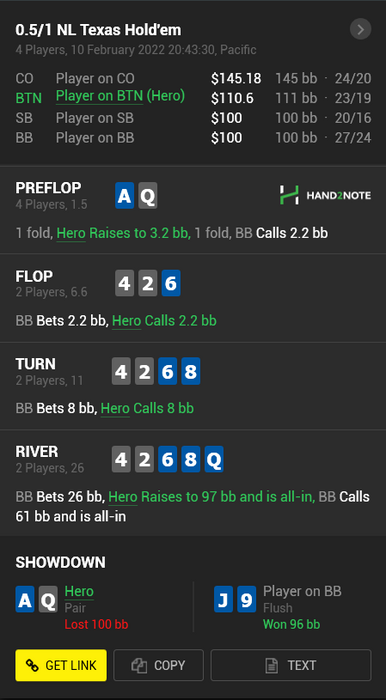Click the blue Ace card in preflop
The image size is (386, 700).
pyautogui.click(x=125, y=196)
